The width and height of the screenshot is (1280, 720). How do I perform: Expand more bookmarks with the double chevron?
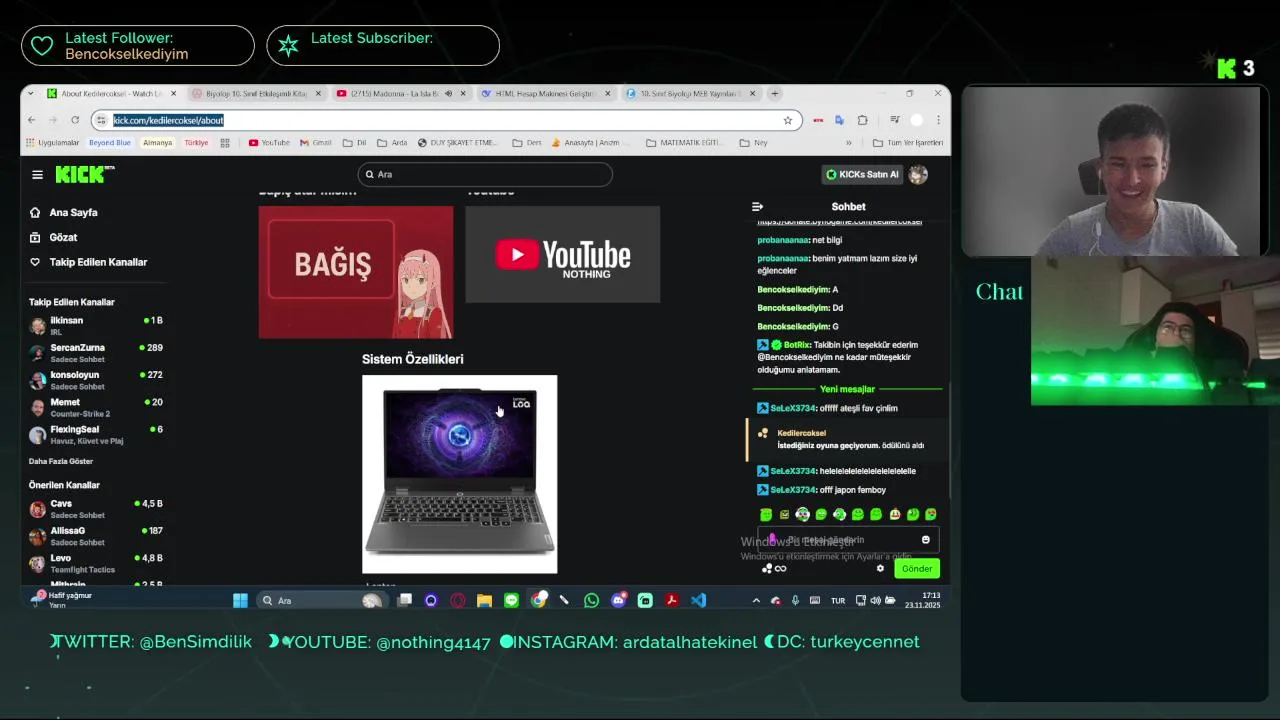[x=848, y=143]
